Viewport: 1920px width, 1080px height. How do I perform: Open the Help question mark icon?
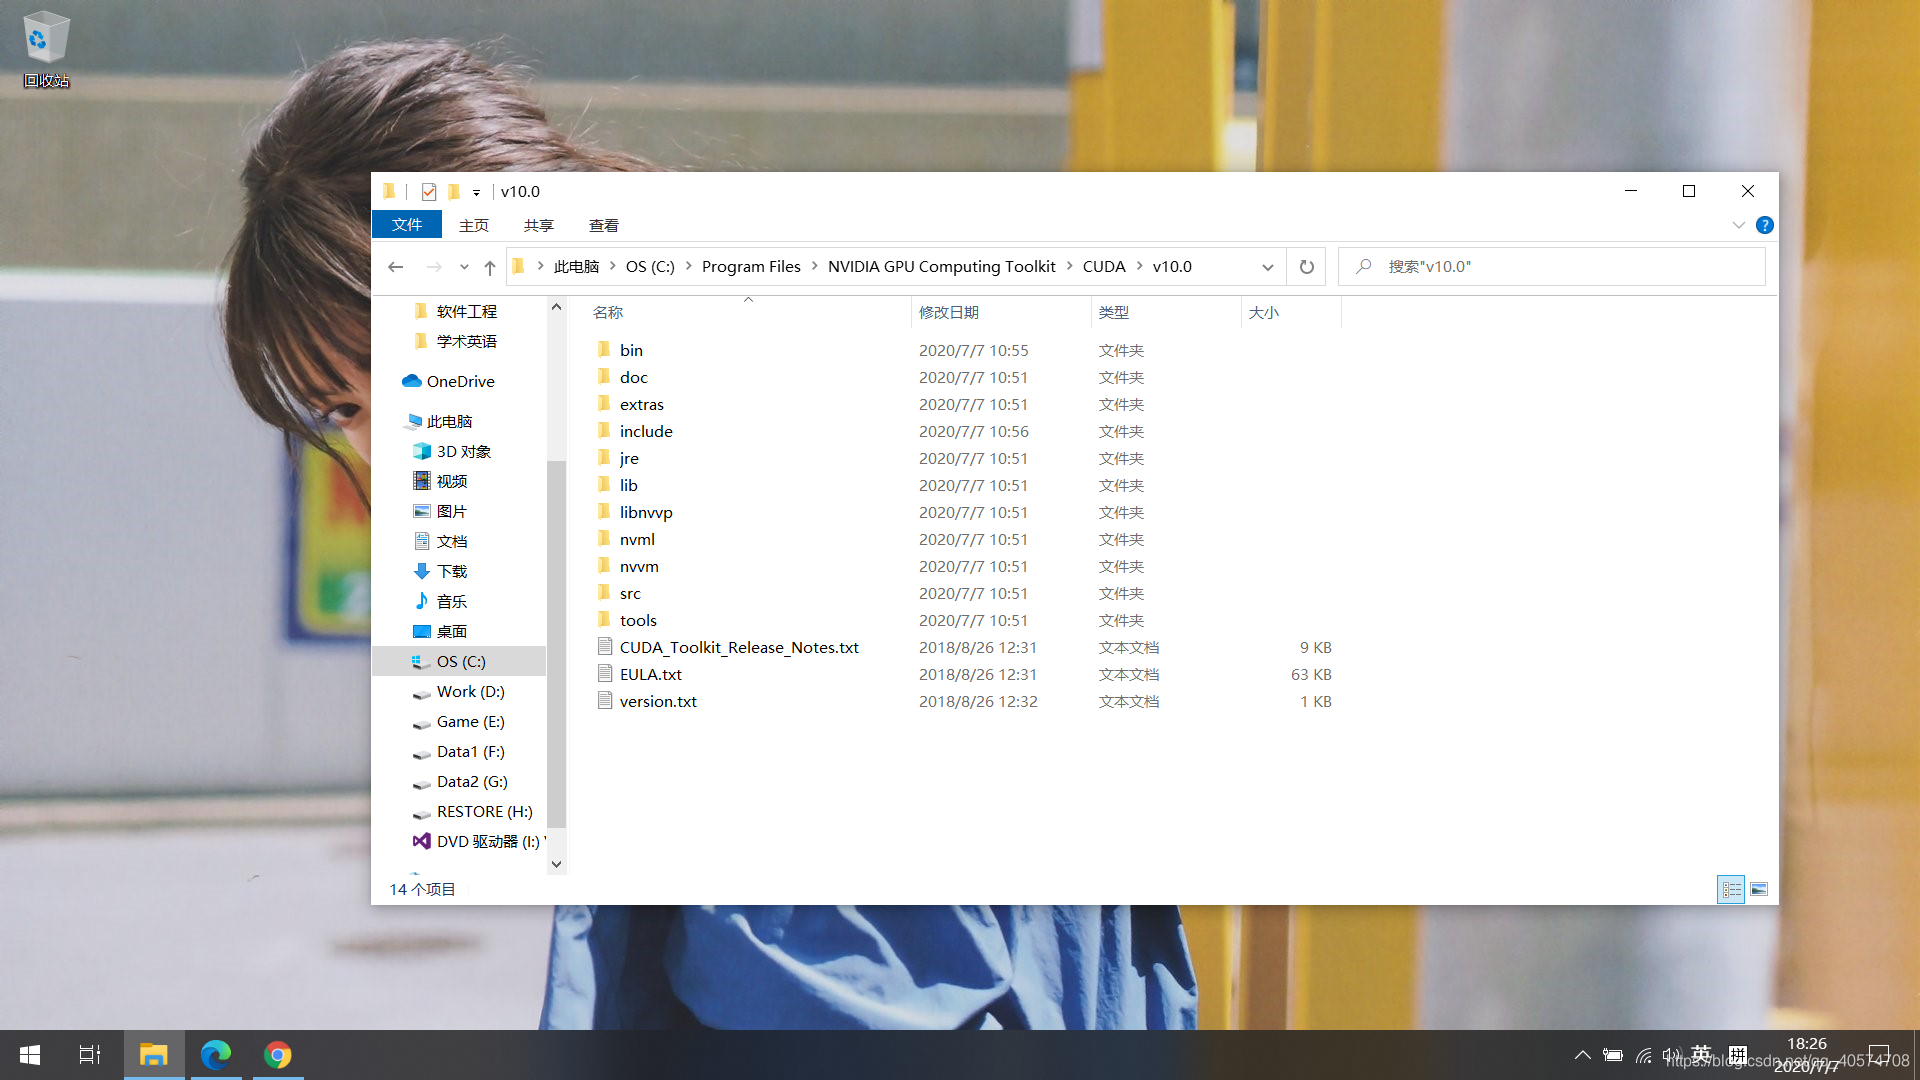(1765, 225)
